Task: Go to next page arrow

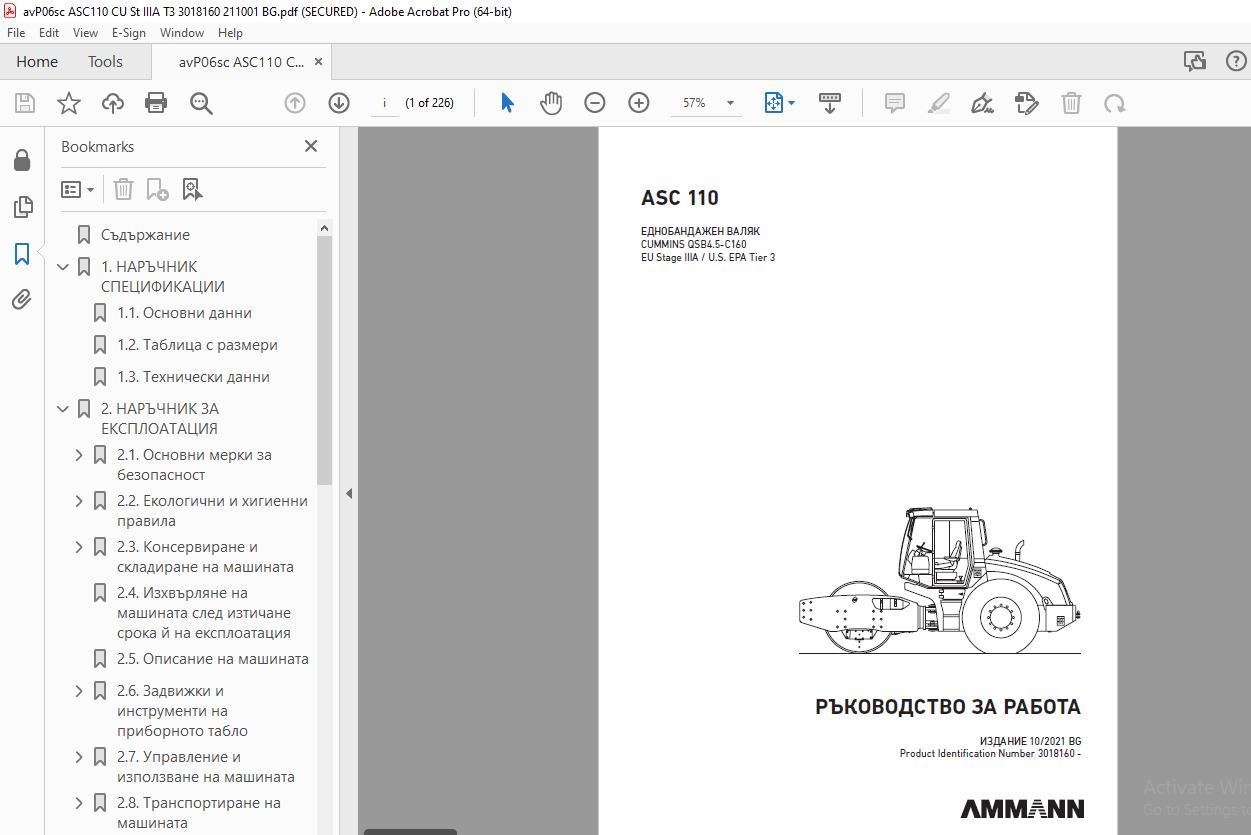Action: coord(339,103)
